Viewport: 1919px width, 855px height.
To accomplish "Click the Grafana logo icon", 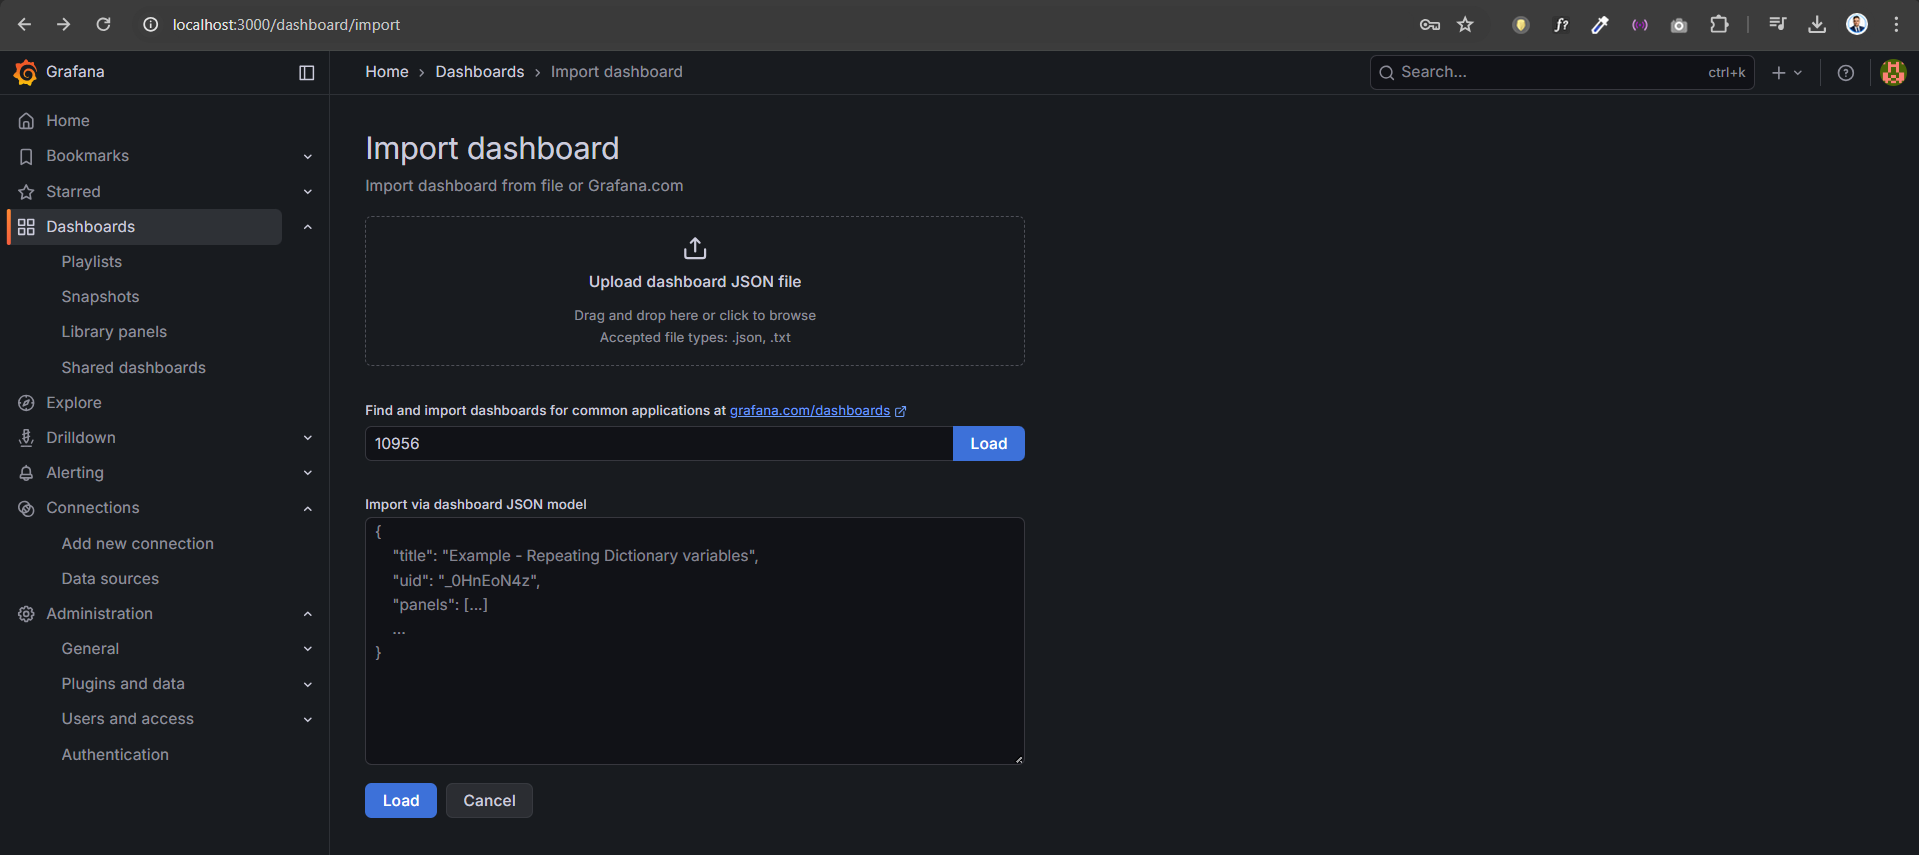I will [25, 72].
